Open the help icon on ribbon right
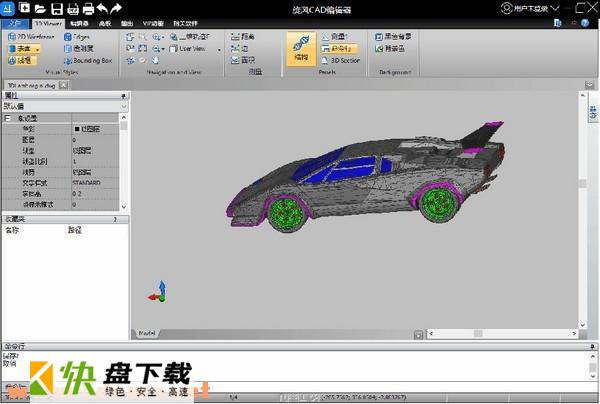Image resolution: width=600 pixels, height=404 pixels. 585,23
